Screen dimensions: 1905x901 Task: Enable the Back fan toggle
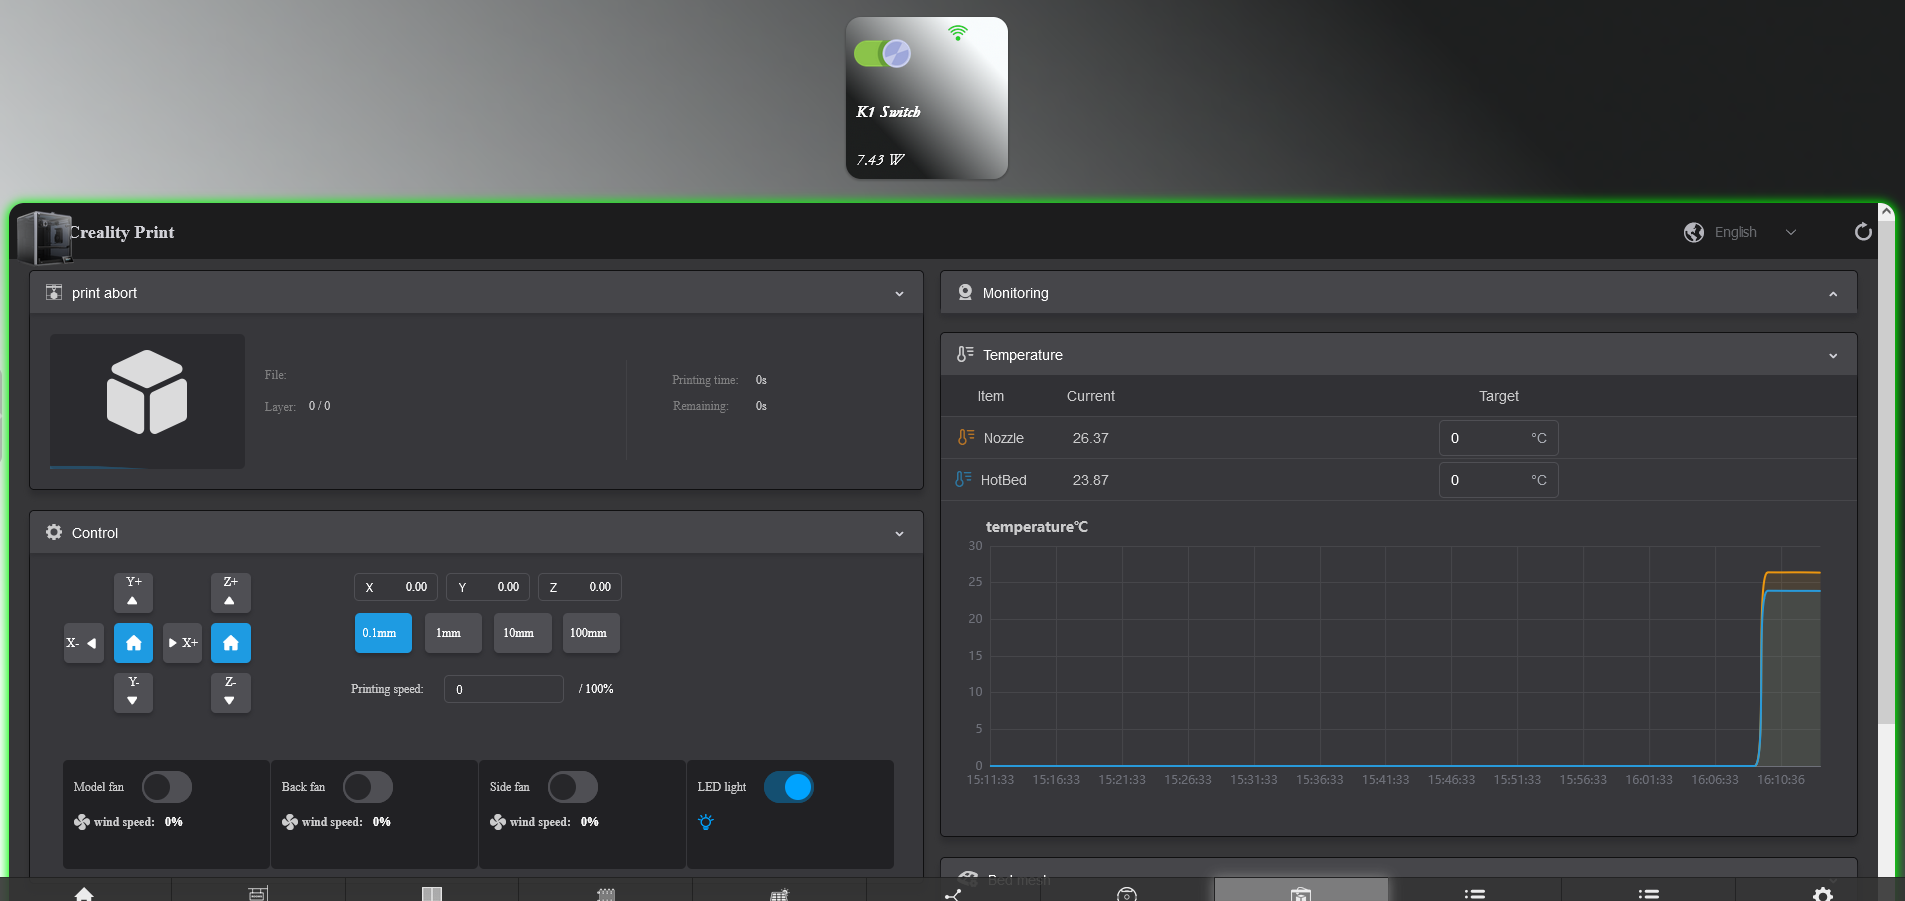pyautogui.click(x=368, y=787)
